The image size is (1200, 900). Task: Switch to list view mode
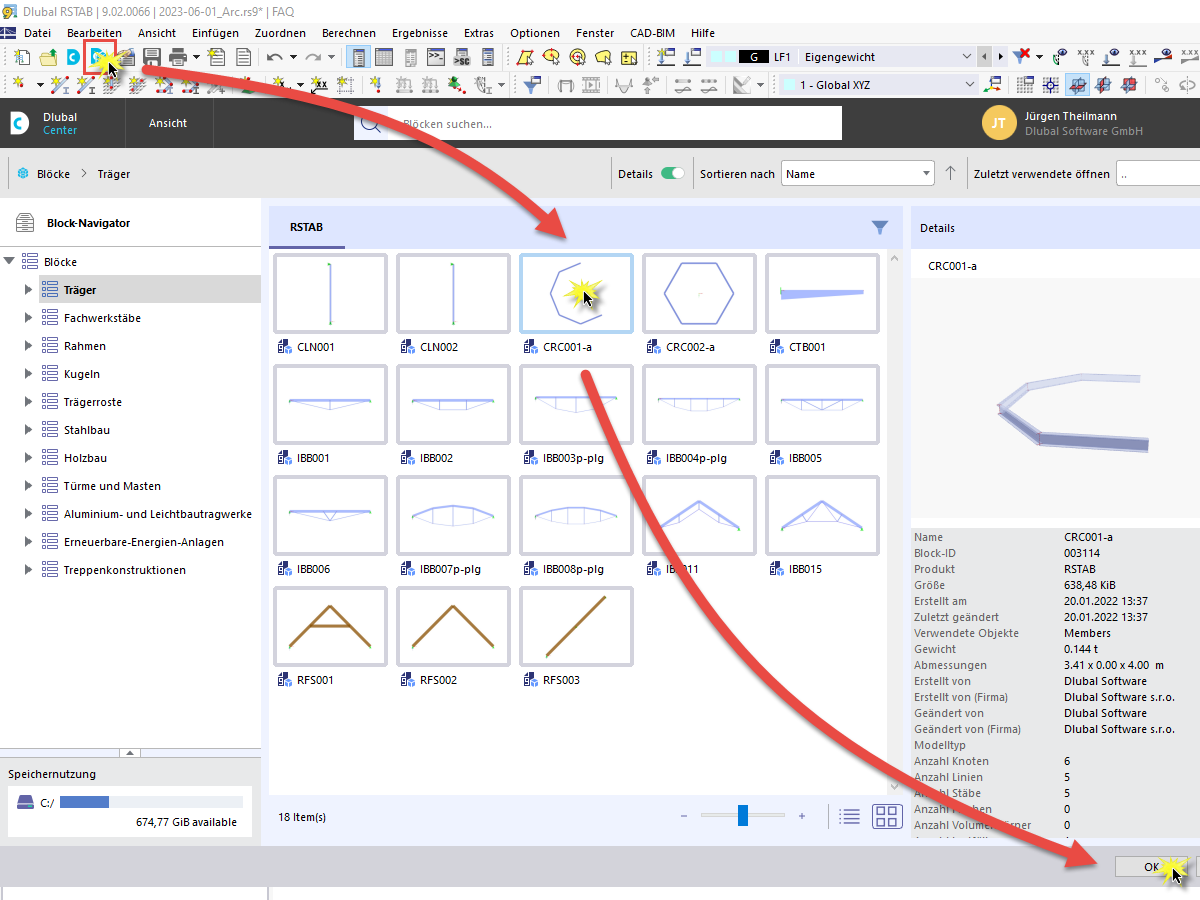point(850,816)
